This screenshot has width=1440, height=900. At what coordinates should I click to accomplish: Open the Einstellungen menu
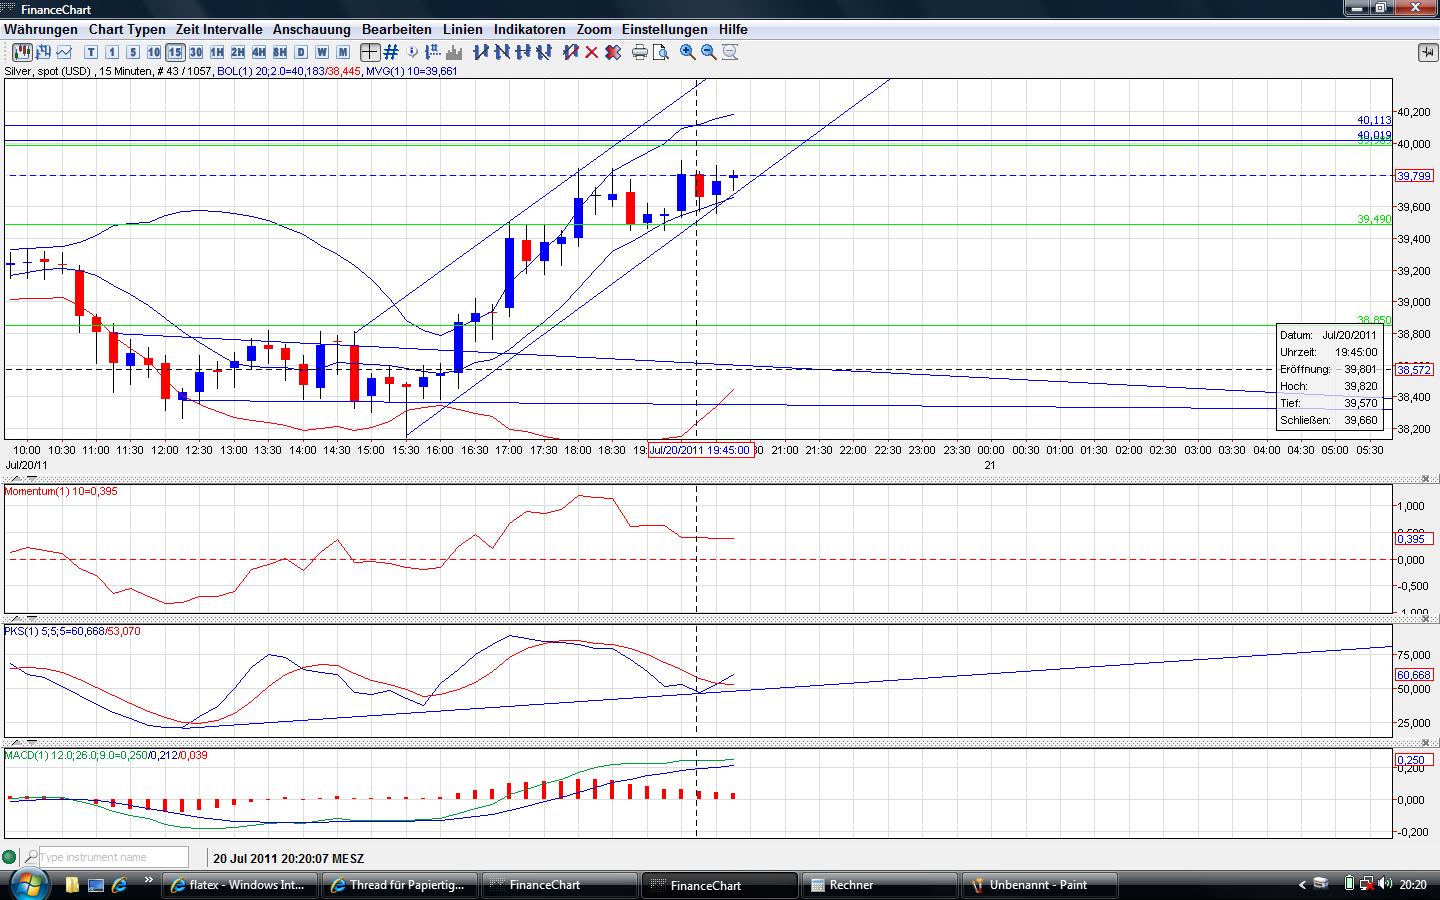point(665,29)
